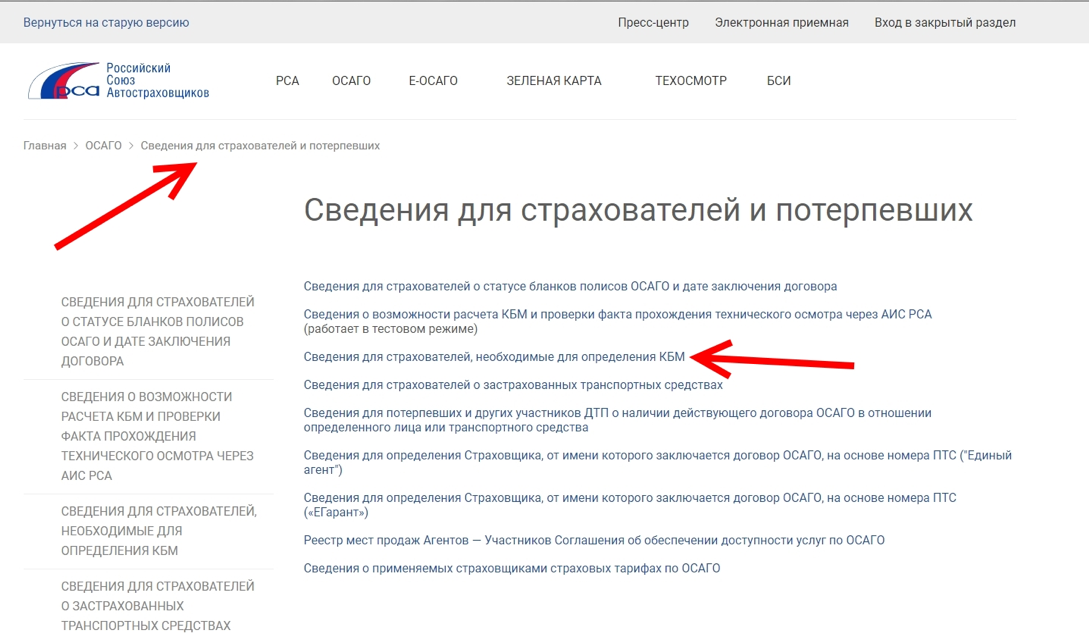Open Реестр мест продаж Агентов link
The image size is (1089, 635).
click(594, 540)
